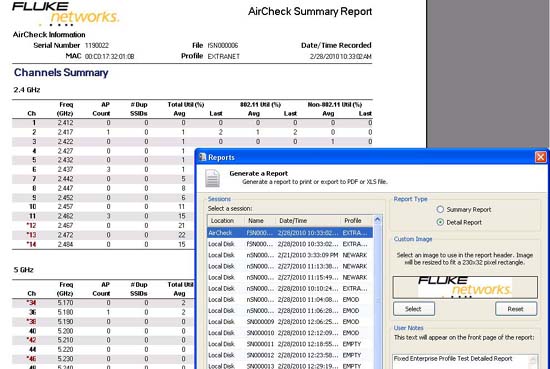
Task: Click the Generate a Report document icon
Action: (x=212, y=178)
